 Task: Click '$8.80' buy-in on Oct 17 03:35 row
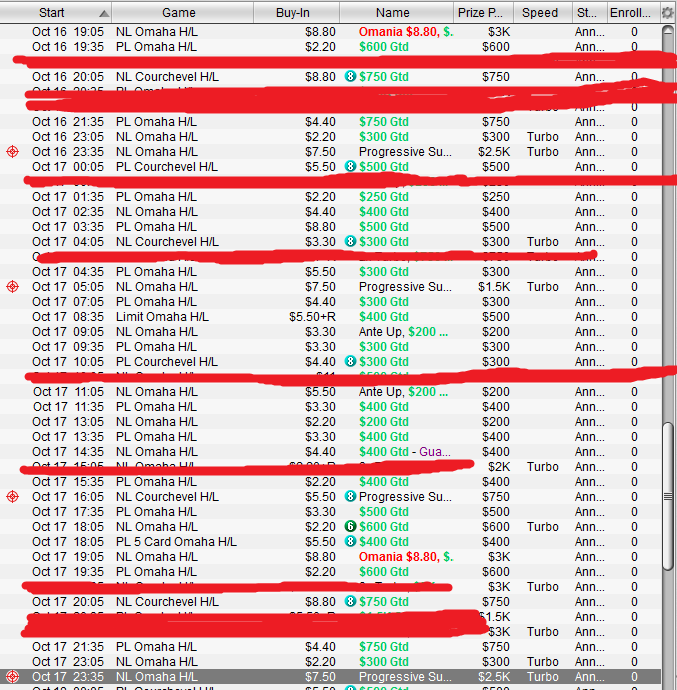(320, 227)
